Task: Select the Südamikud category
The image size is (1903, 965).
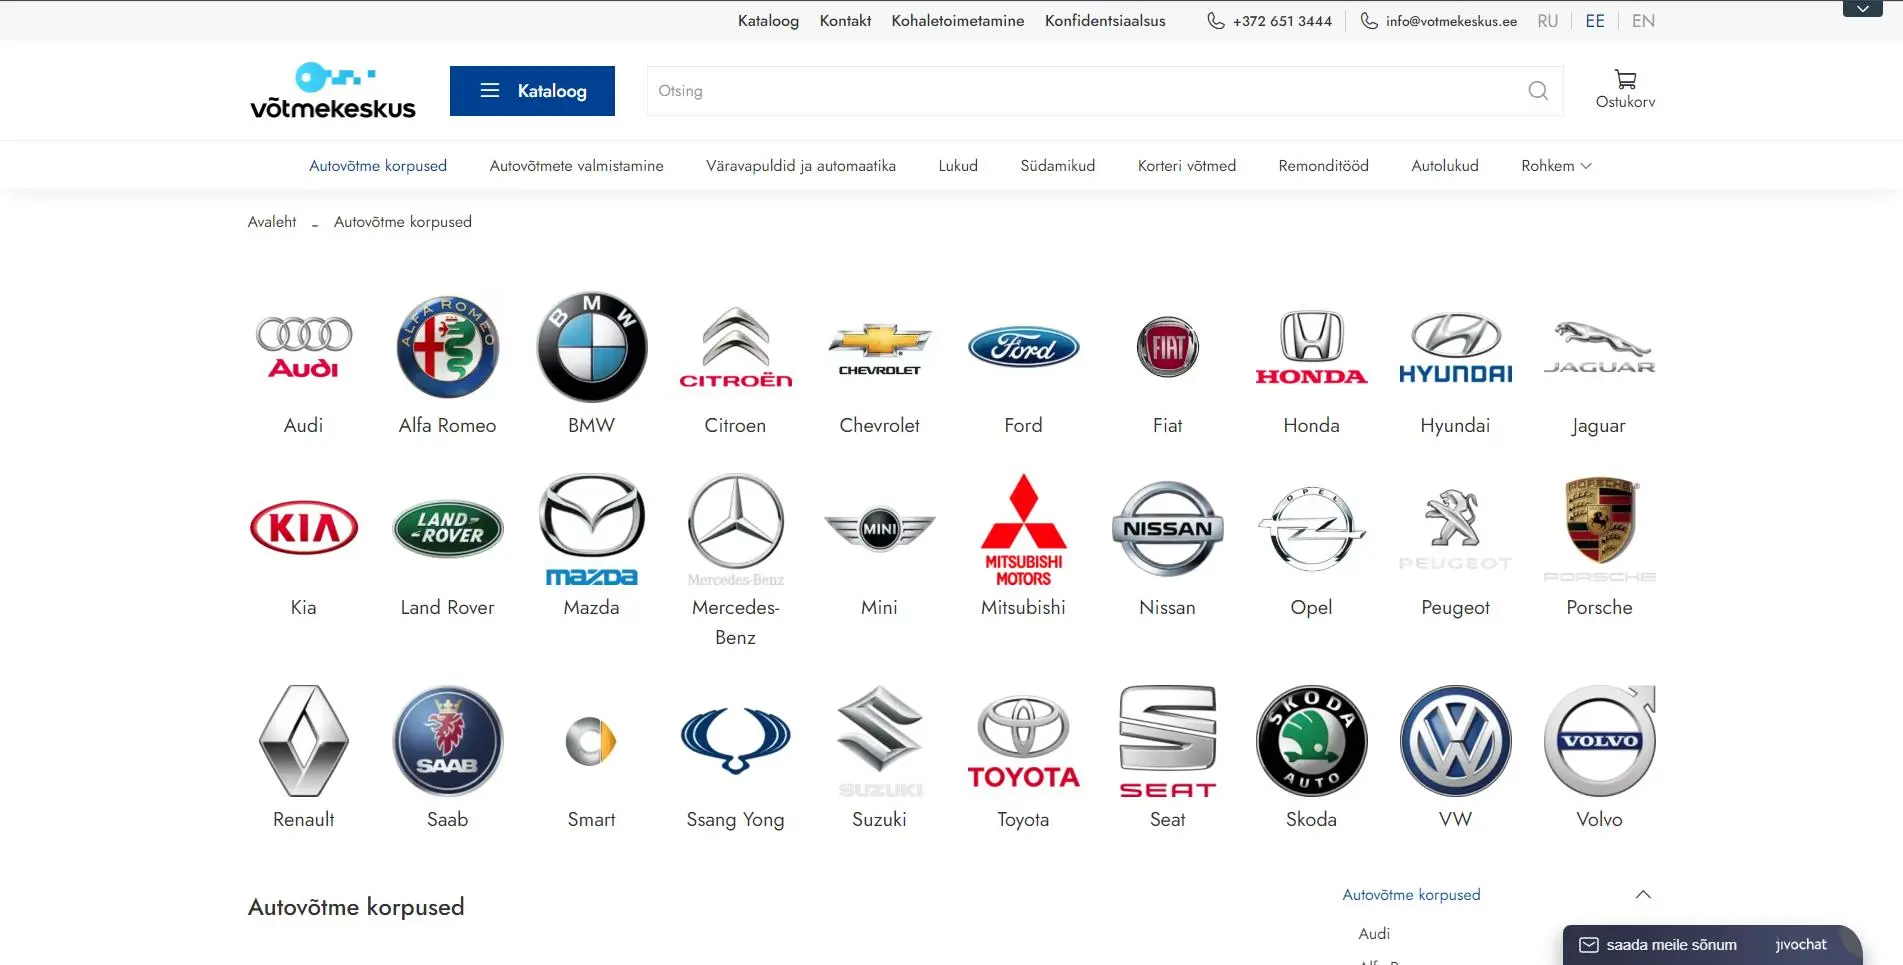Action: [1058, 166]
